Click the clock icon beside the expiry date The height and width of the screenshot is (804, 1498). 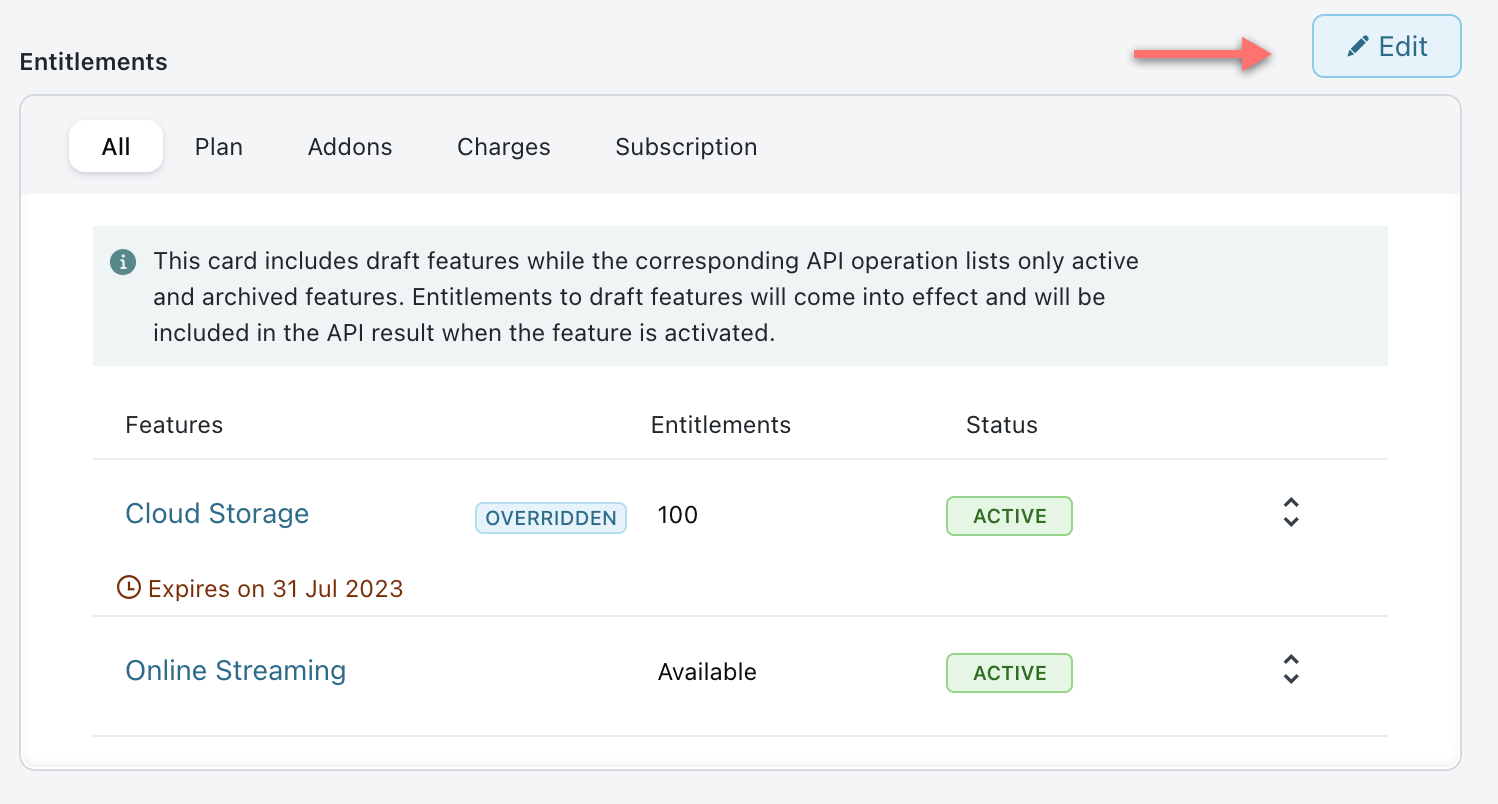[128, 587]
